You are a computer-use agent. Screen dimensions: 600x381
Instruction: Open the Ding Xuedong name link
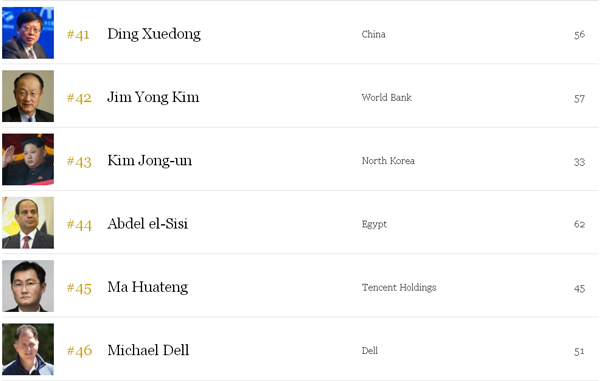tap(154, 34)
